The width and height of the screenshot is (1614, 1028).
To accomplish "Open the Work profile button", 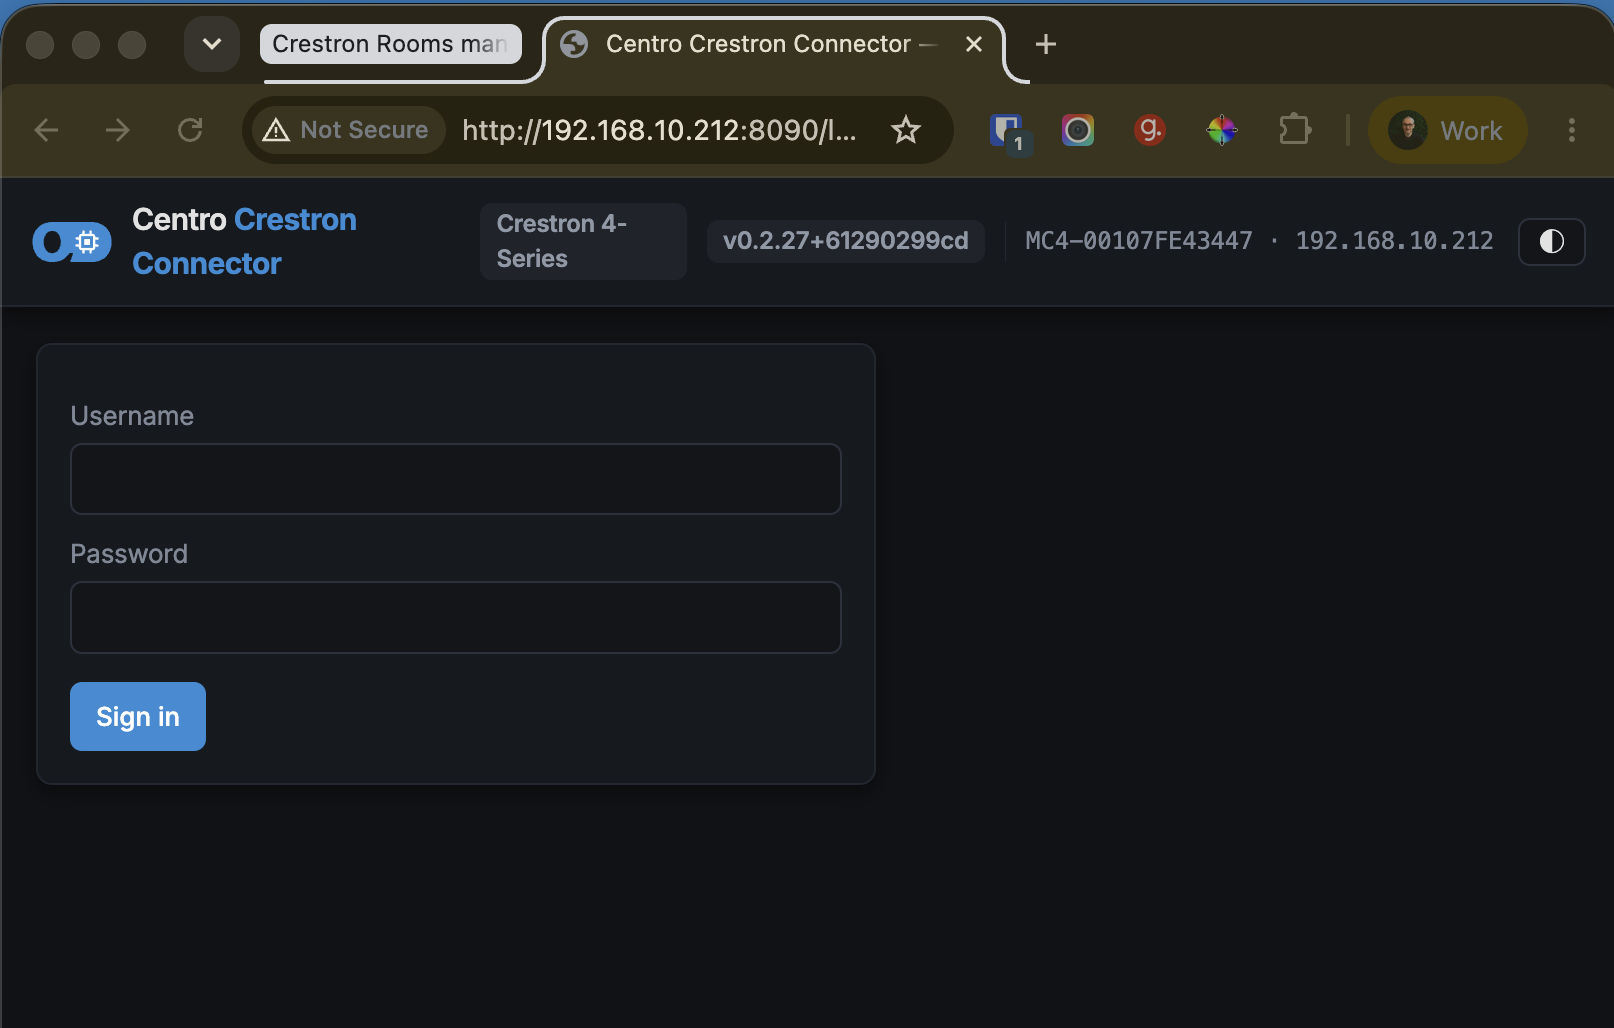I will coord(1447,130).
